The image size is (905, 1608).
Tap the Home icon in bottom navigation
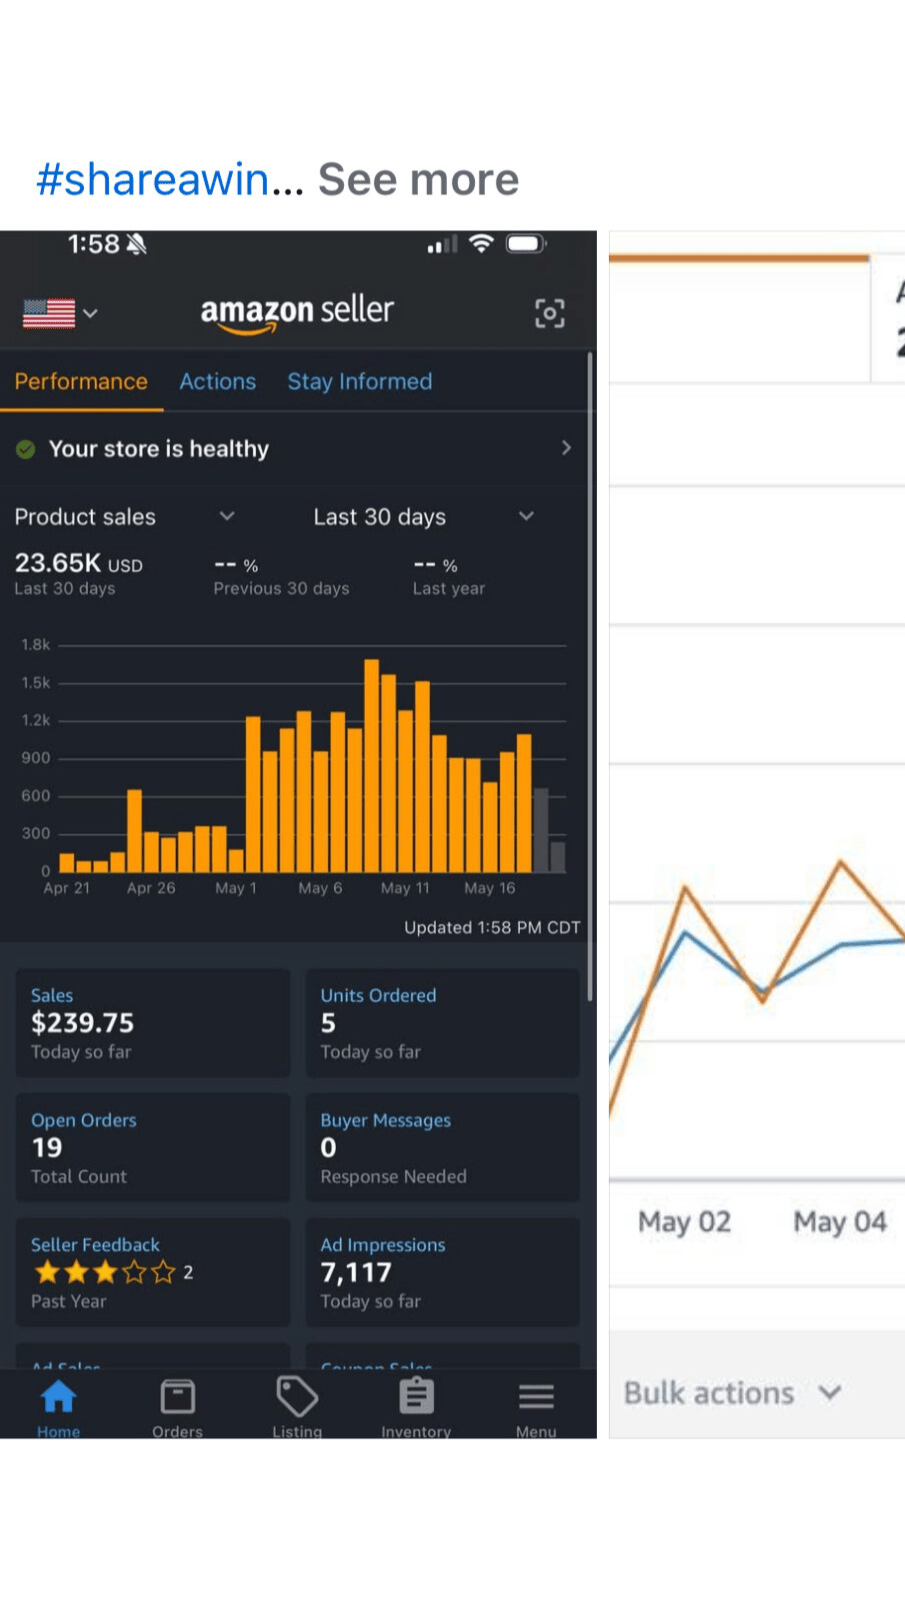[x=58, y=1398]
